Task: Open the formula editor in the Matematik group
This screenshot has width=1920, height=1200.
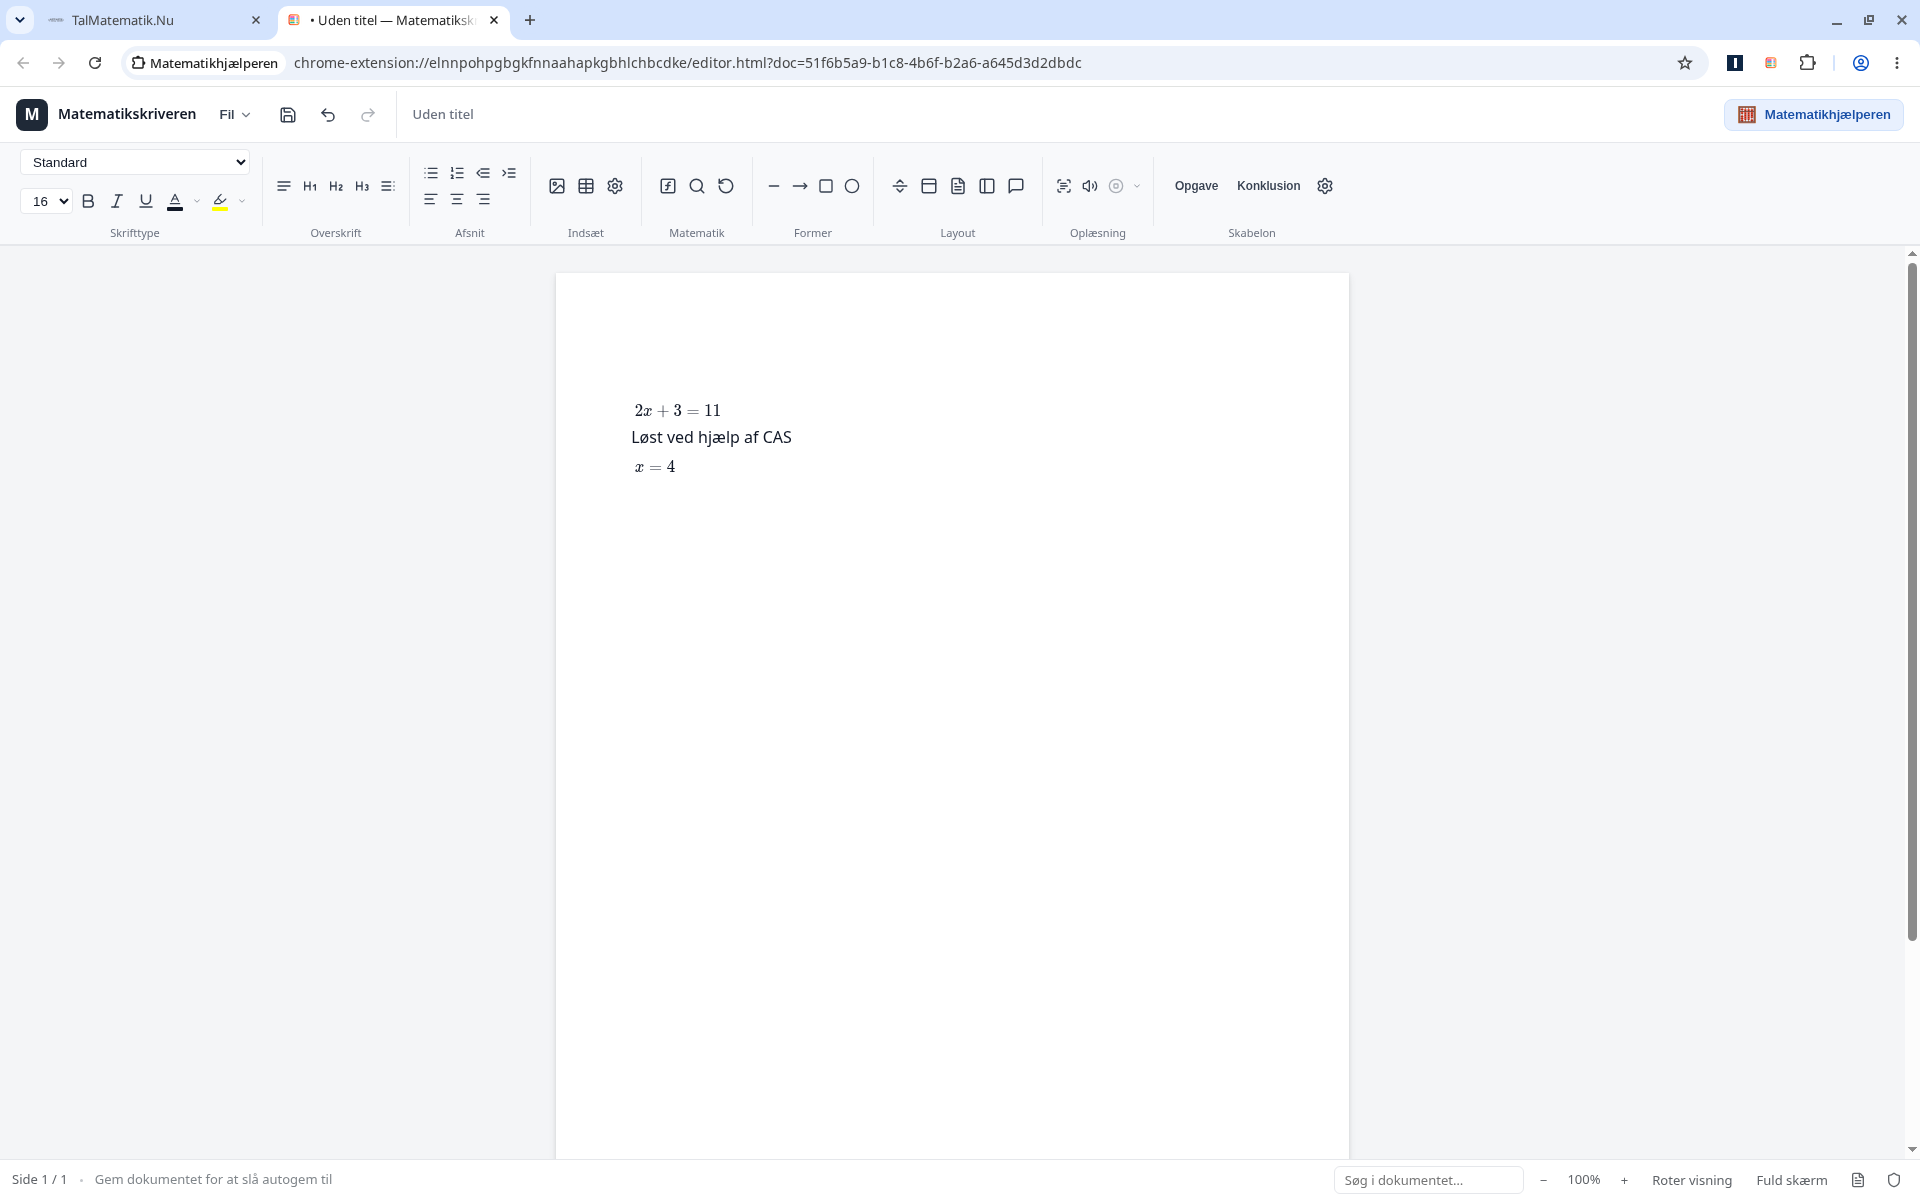Action: [x=668, y=186]
